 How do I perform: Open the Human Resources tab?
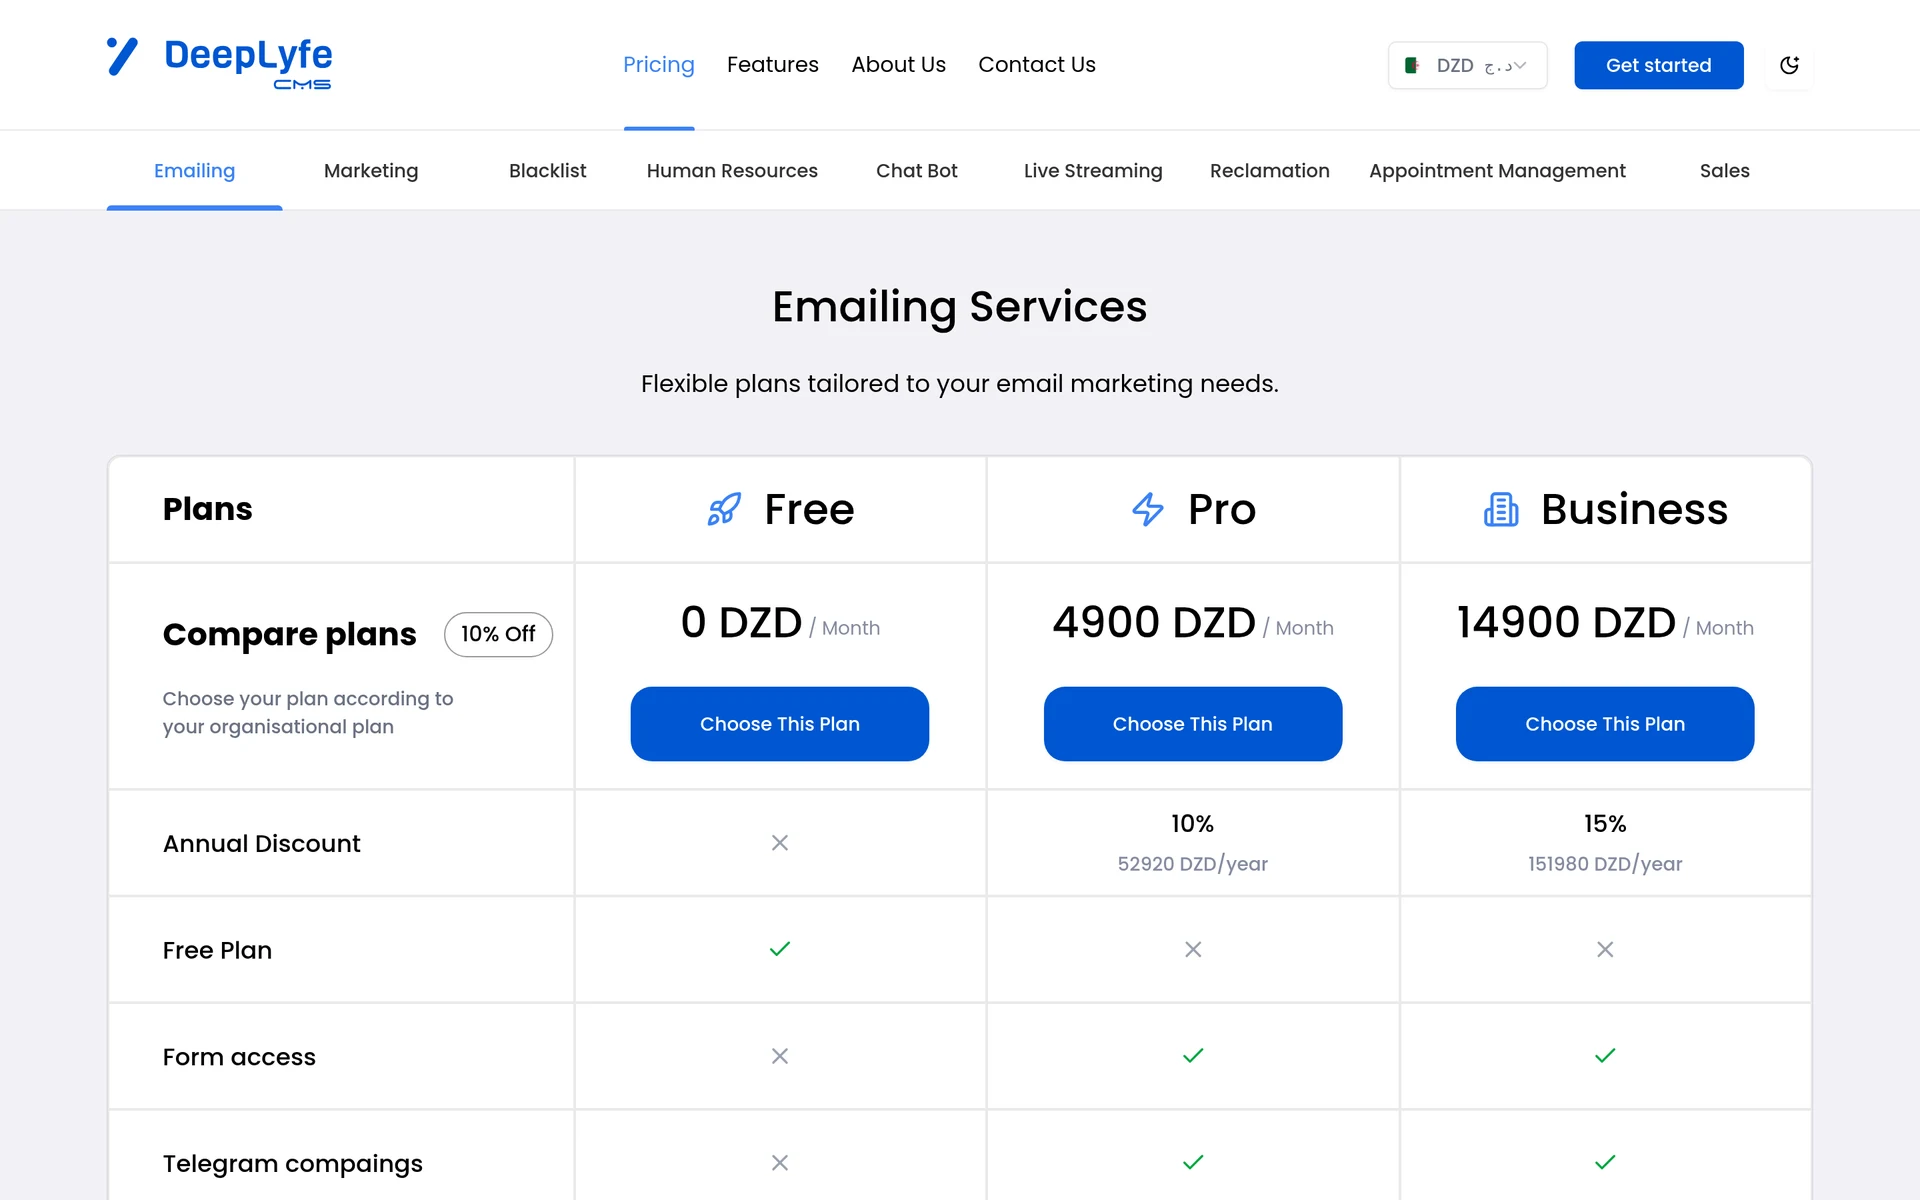(732, 171)
